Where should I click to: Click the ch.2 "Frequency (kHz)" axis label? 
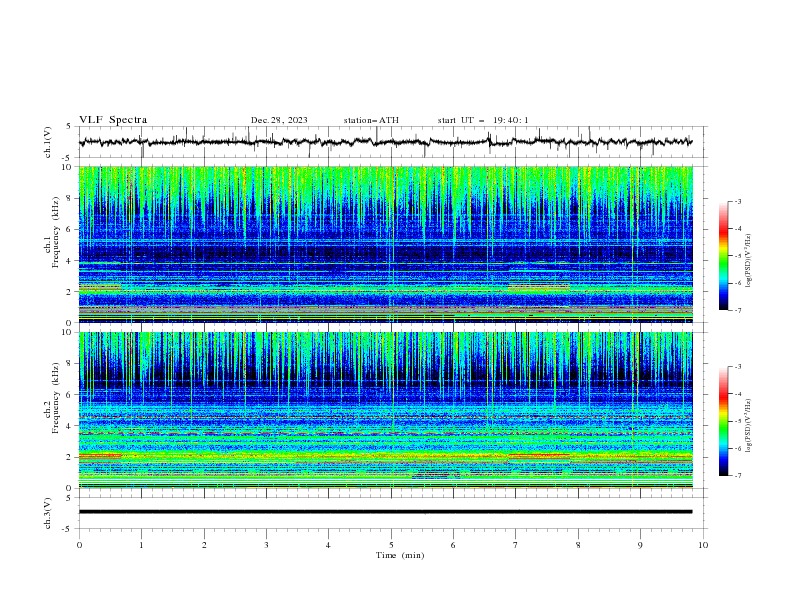coord(56,398)
